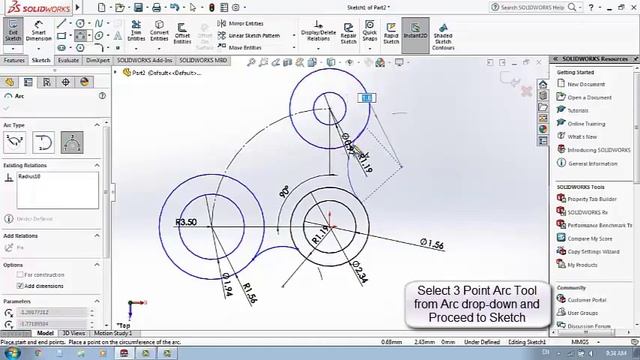640x360 pixels.
Task: Open the Smart Dimension dropdown arrow
Action: pos(39,49)
